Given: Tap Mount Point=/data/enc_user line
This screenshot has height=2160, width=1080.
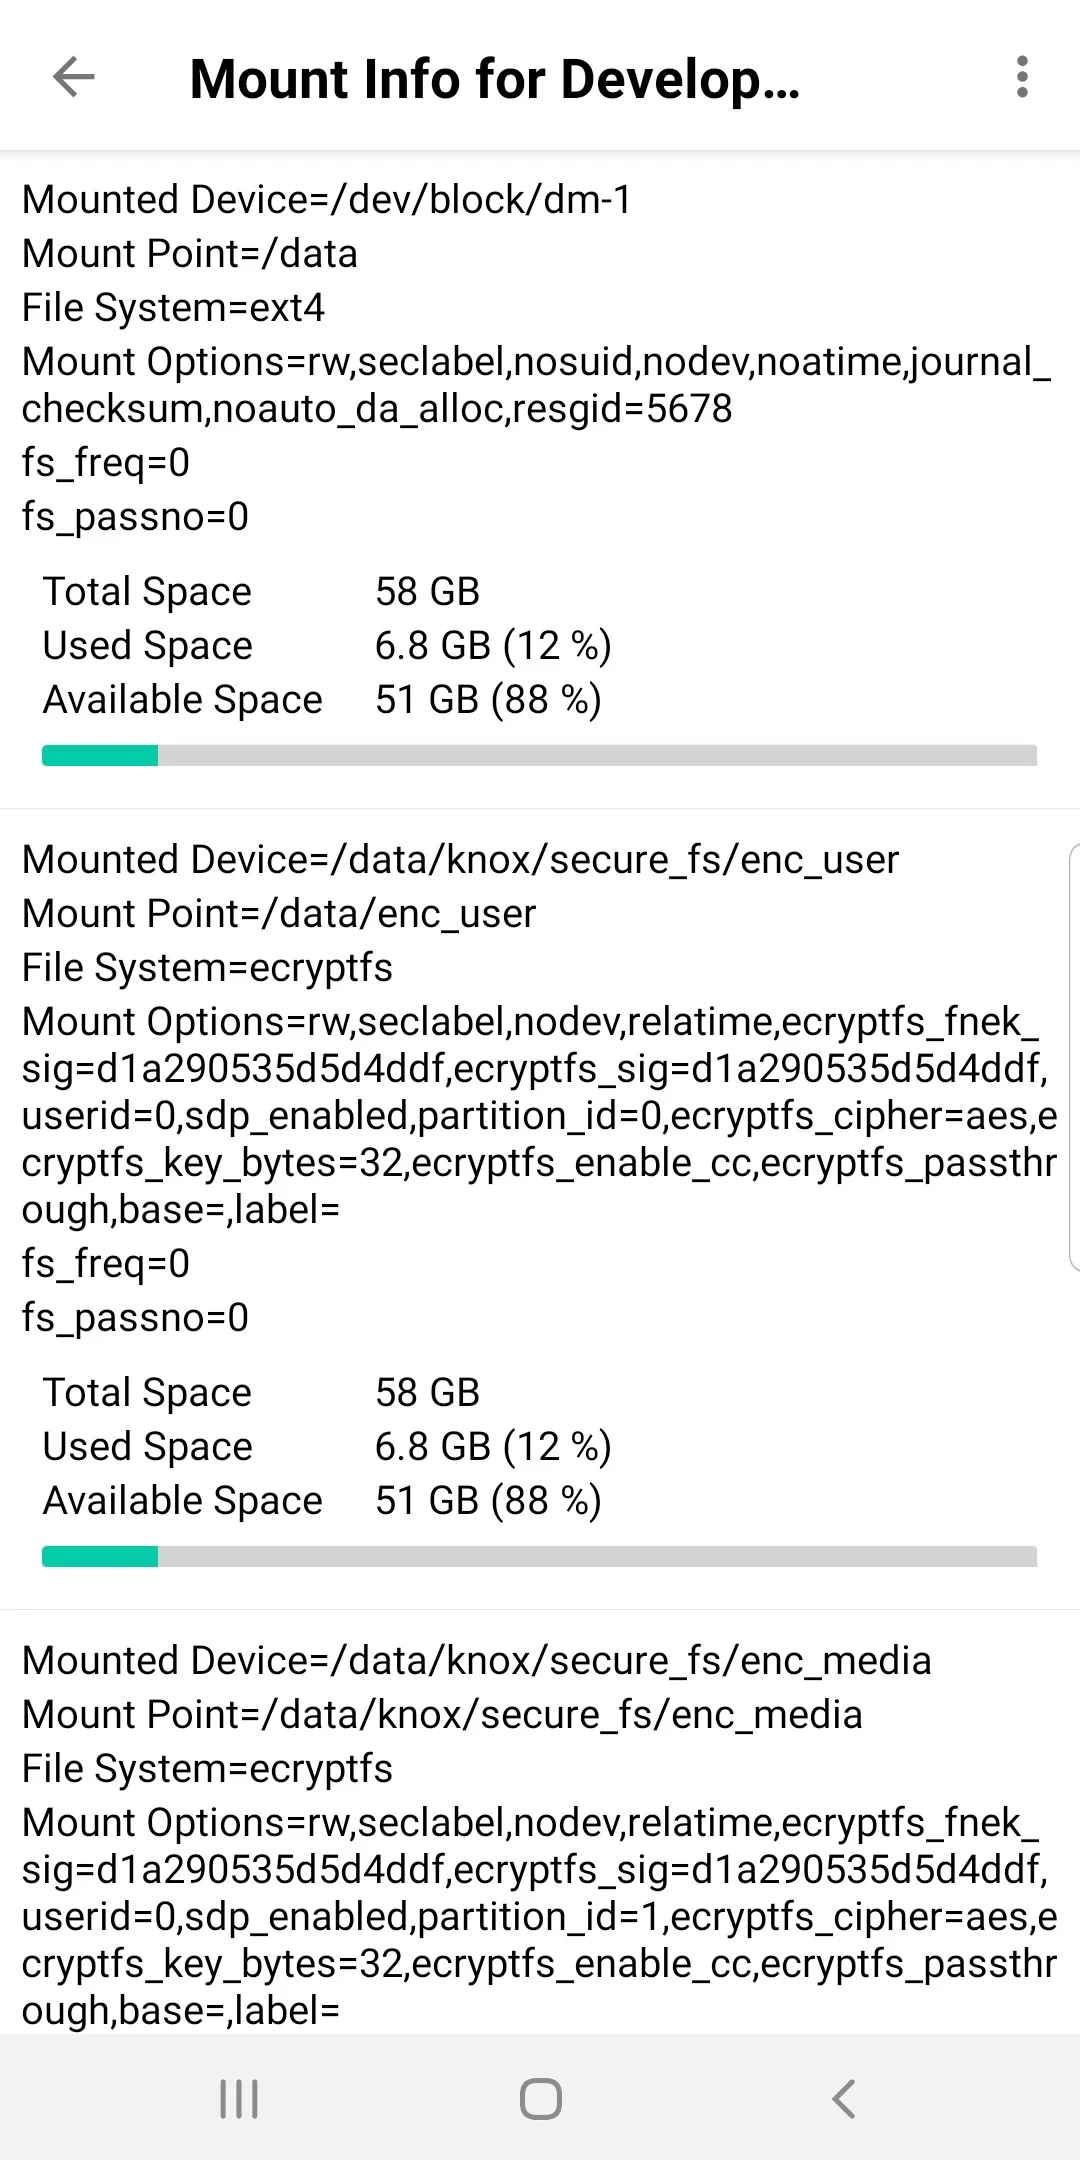Looking at the screenshot, I should click(x=279, y=914).
